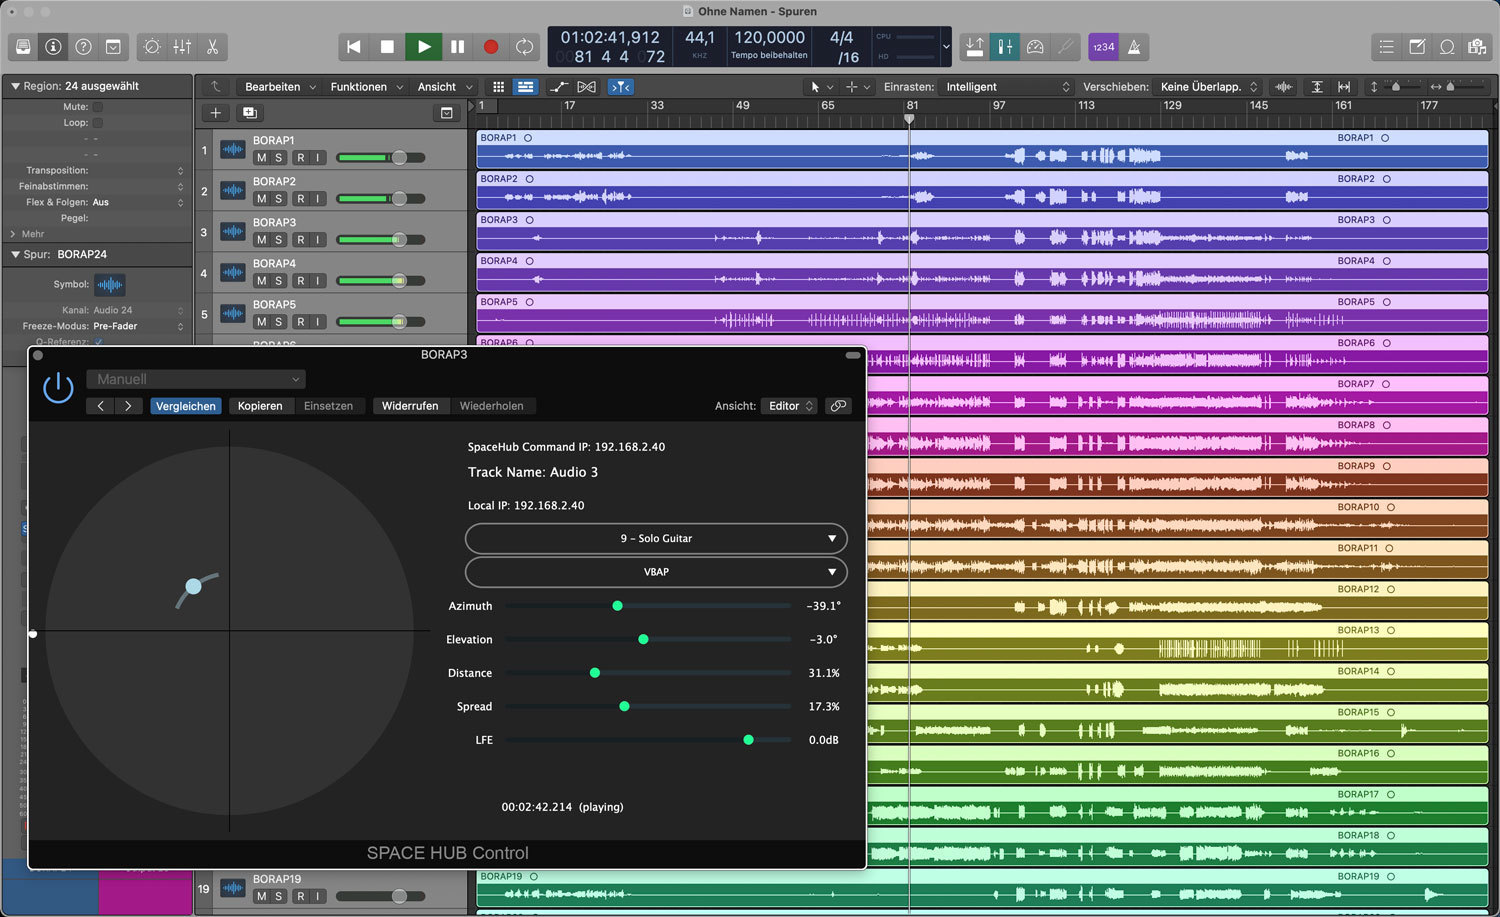Open the Verschieben Keine Überlapp. dropdown
Image resolution: width=1500 pixels, height=917 pixels.
(x=1208, y=87)
